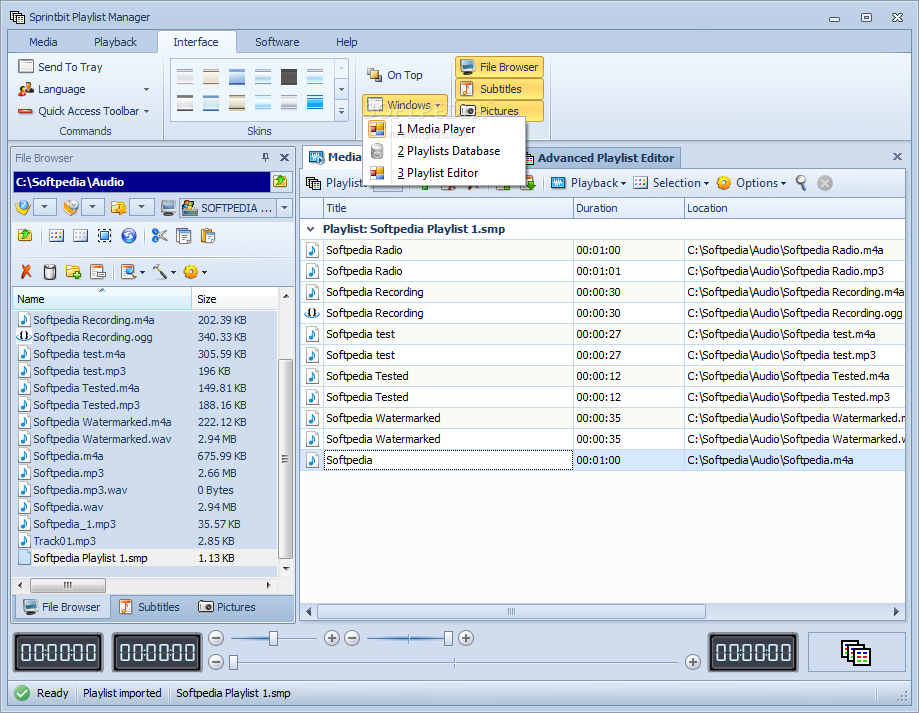The image size is (919, 713).
Task: Click the deselect all gray grid icon
Action: click(x=80, y=236)
